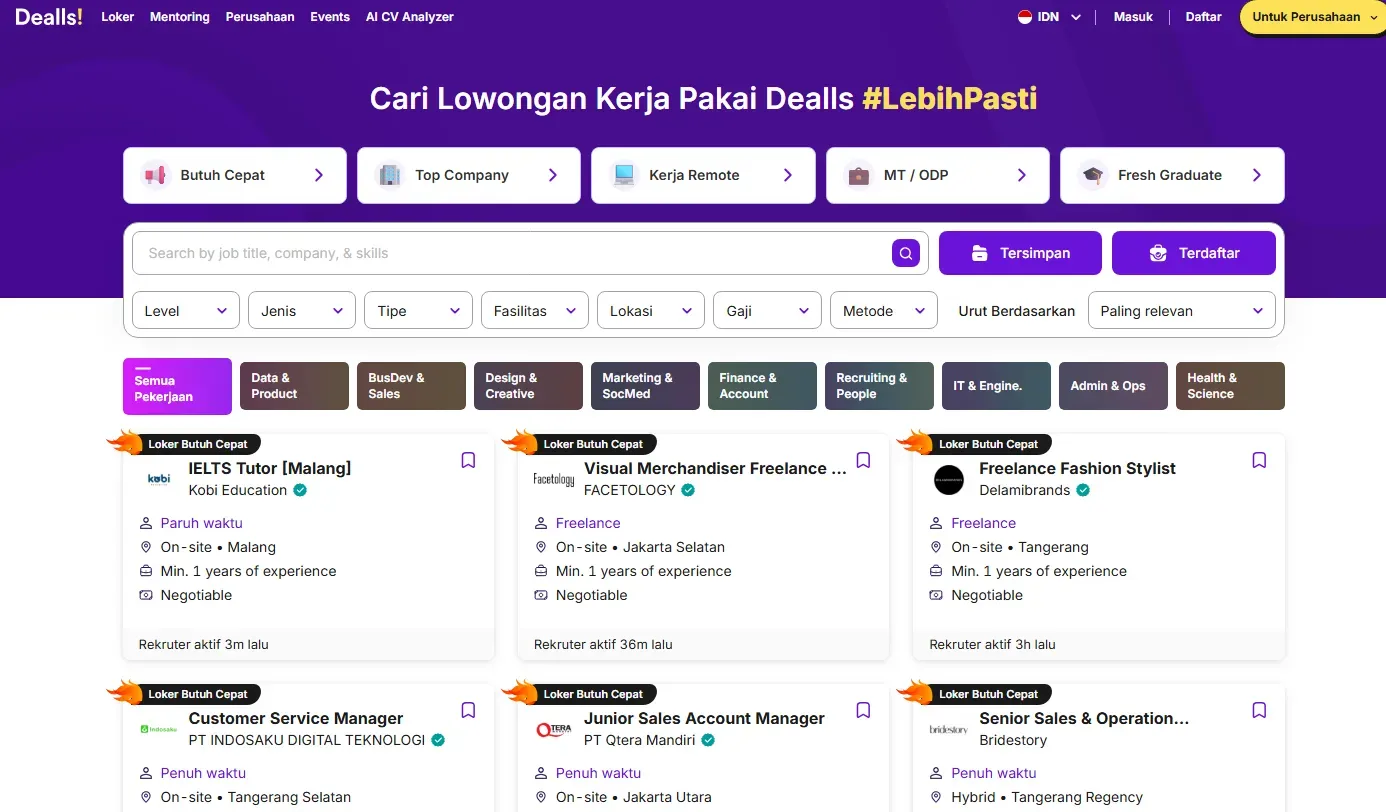Click the Top Company building icon
The height and width of the screenshot is (812, 1386).
pyautogui.click(x=389, y=175)
